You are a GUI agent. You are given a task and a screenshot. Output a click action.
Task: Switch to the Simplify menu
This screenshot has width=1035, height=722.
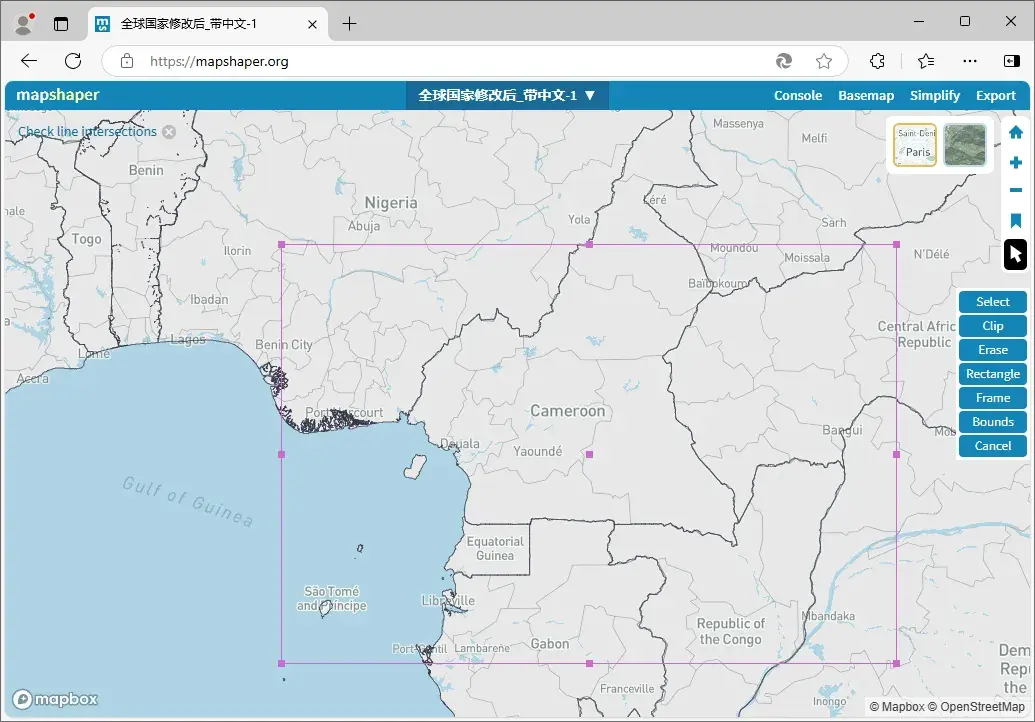click(934, 95)
